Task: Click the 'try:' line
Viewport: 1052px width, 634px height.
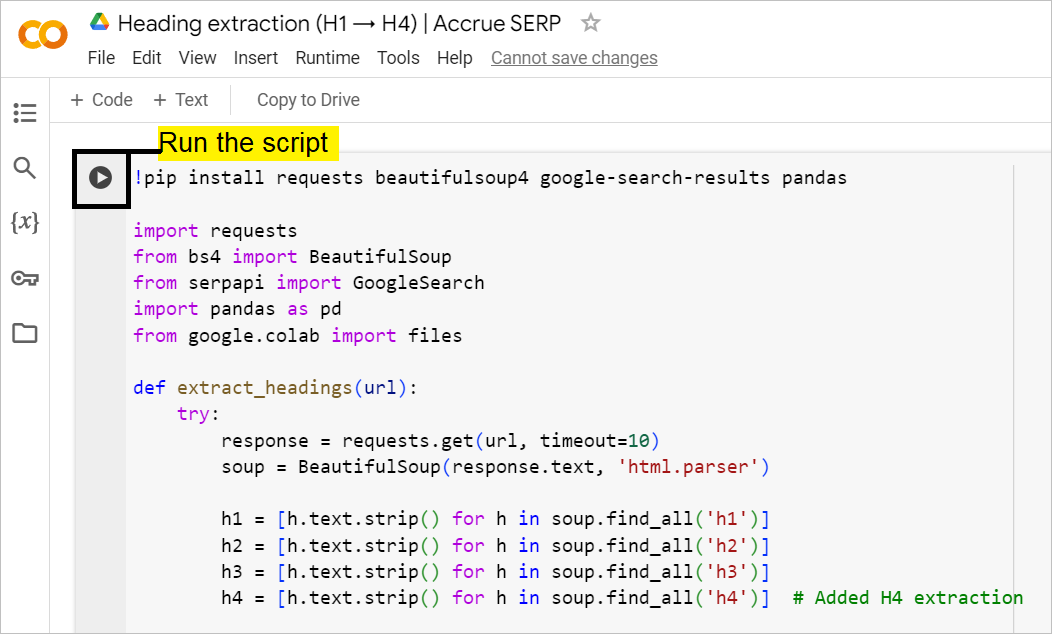Action: (198, 414)
